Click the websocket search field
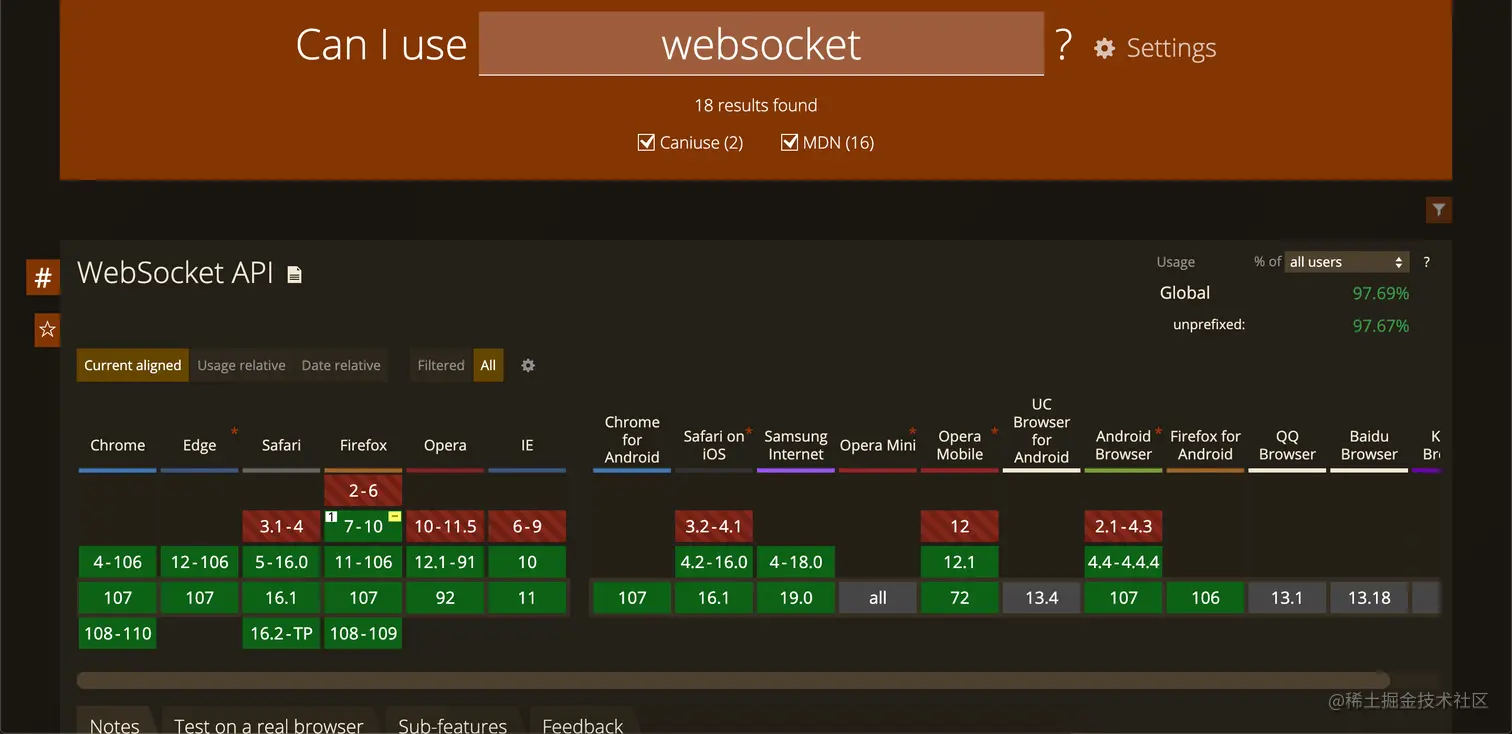Viewport: 1512px width, 734px height. click(x=761, y=44)
